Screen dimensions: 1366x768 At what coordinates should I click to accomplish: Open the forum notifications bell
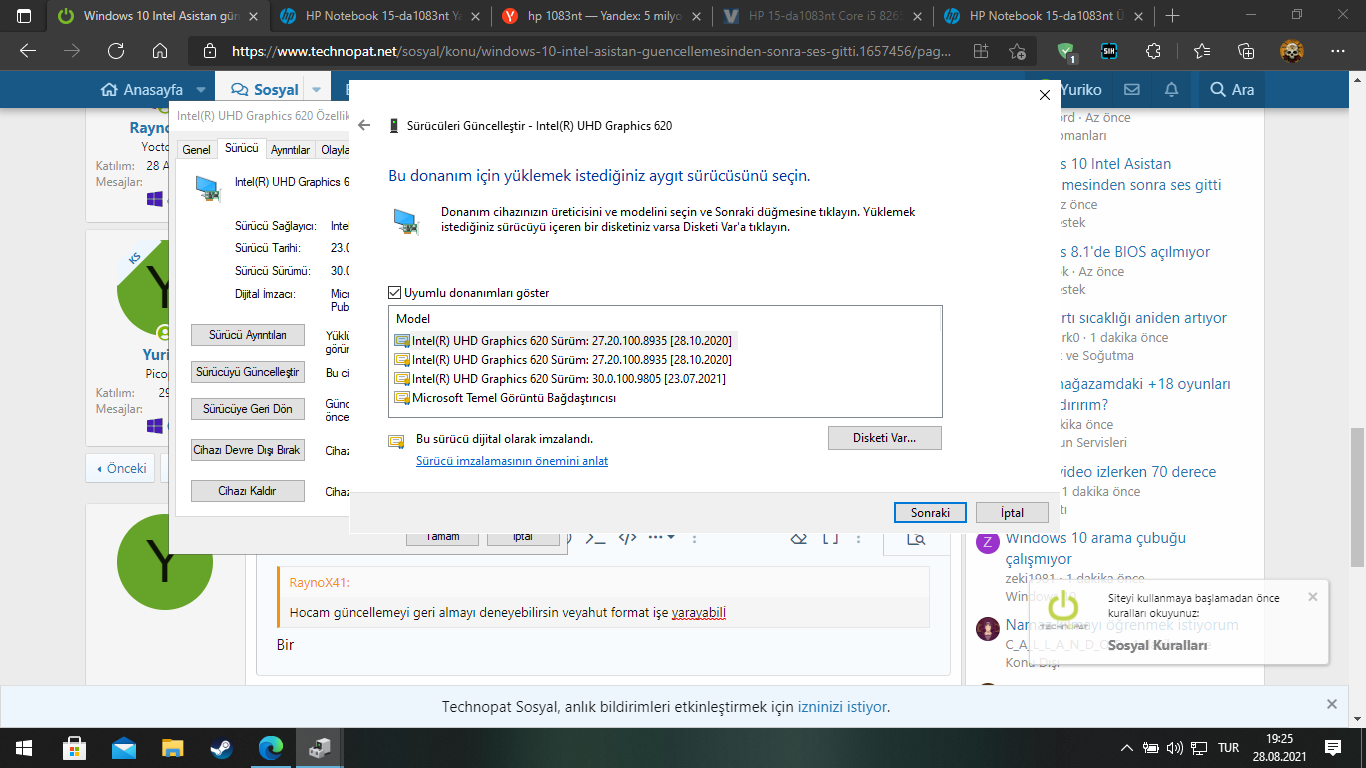pos(1172,89)
